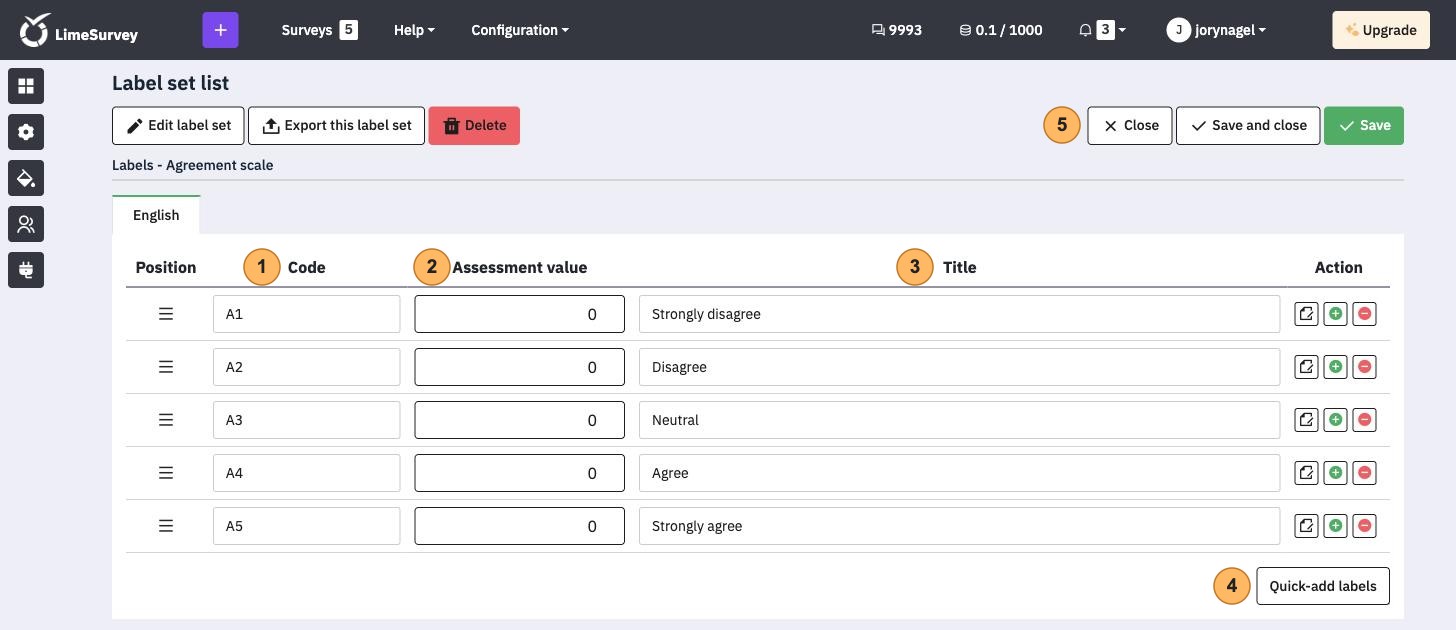Expand the Configuration menu
Image resolution: width=1456 pixels, height=630 pixels.
pos(520,30)
